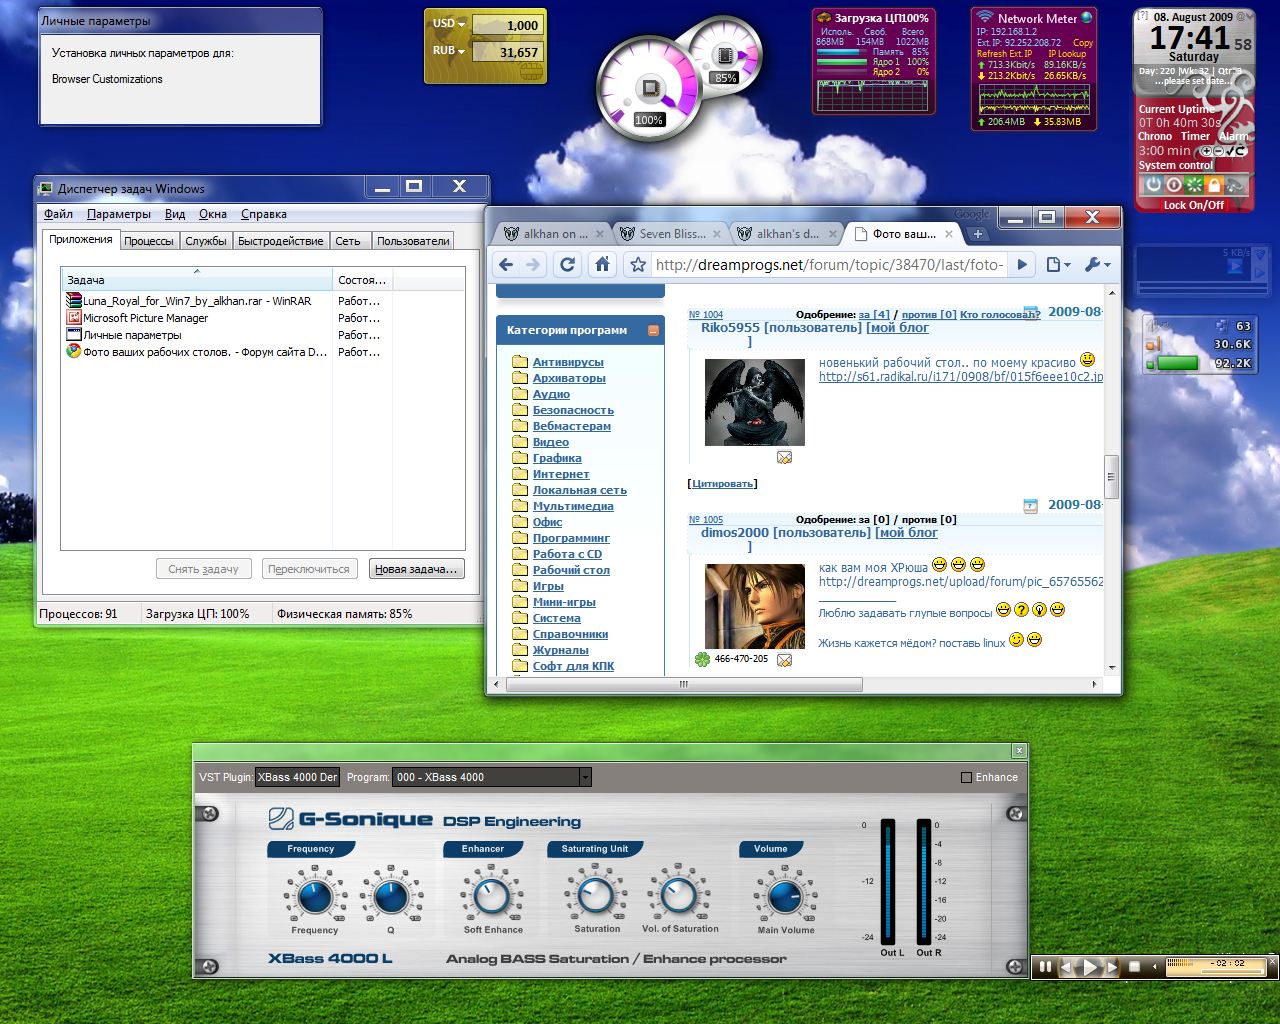Click the message envelope icon under Riko5955's avatar
Image resolution: width=1280 pixels, height=1024 pixels.
(784, 457)
